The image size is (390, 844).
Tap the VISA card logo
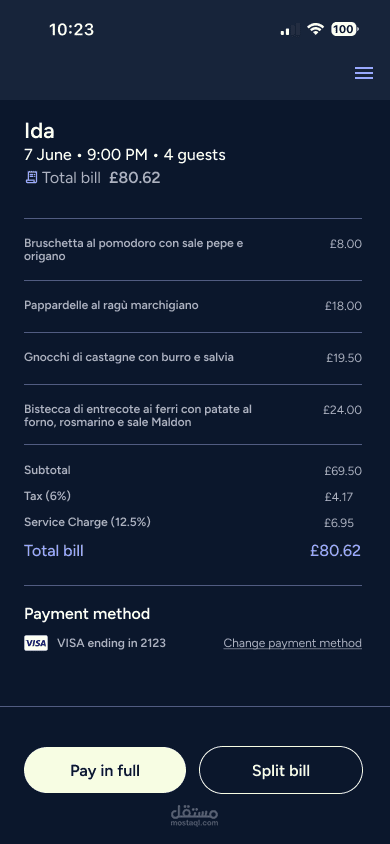[x=36, y=643]
